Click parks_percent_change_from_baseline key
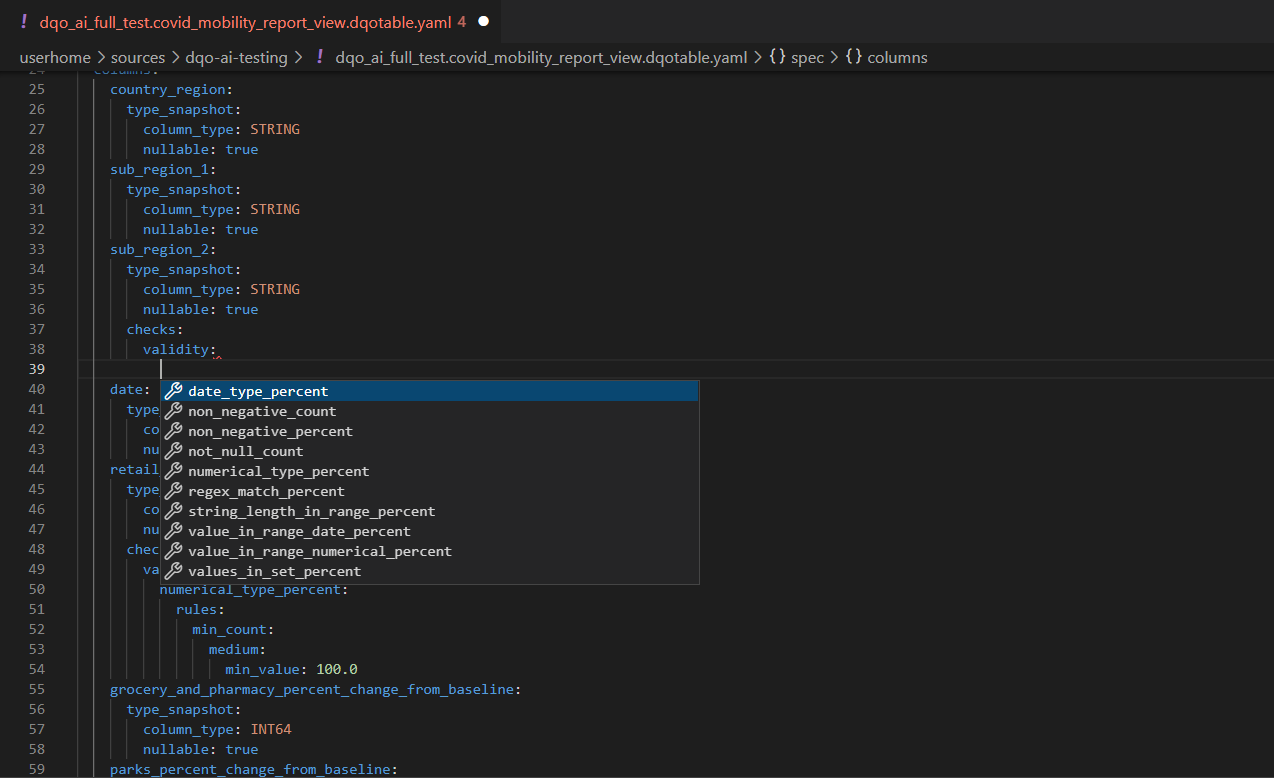This screenshot has width=1274, height=778. click(x=250, y=769)
